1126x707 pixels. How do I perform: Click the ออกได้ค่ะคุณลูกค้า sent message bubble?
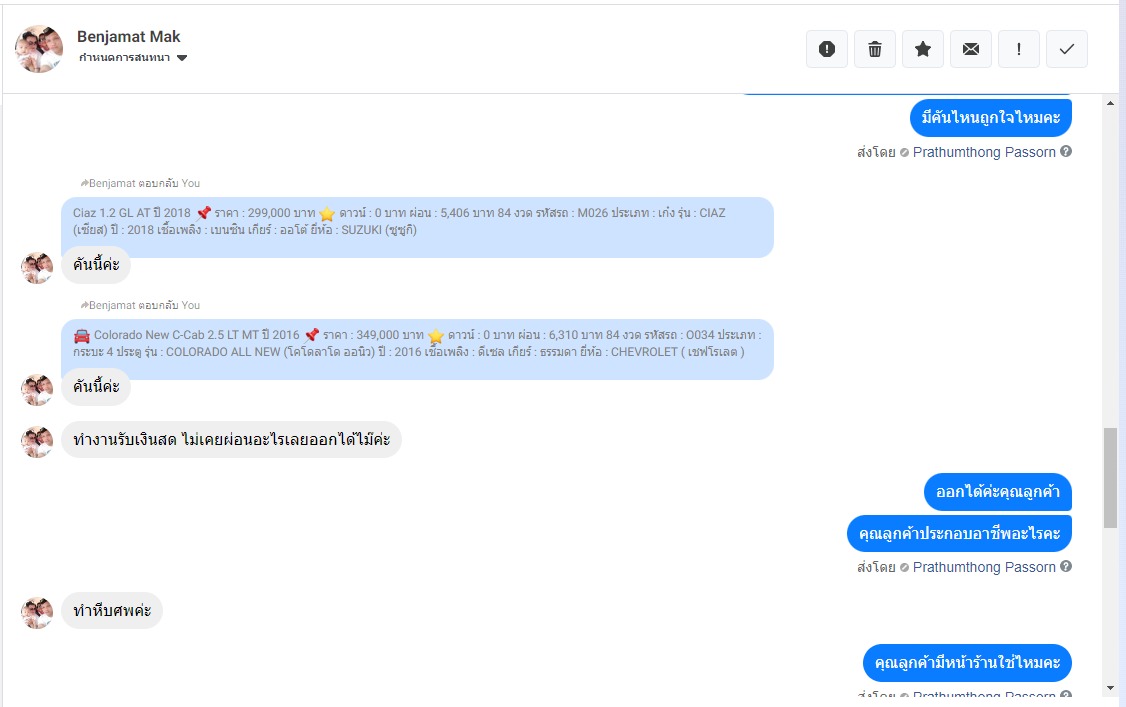coord(997,492)
